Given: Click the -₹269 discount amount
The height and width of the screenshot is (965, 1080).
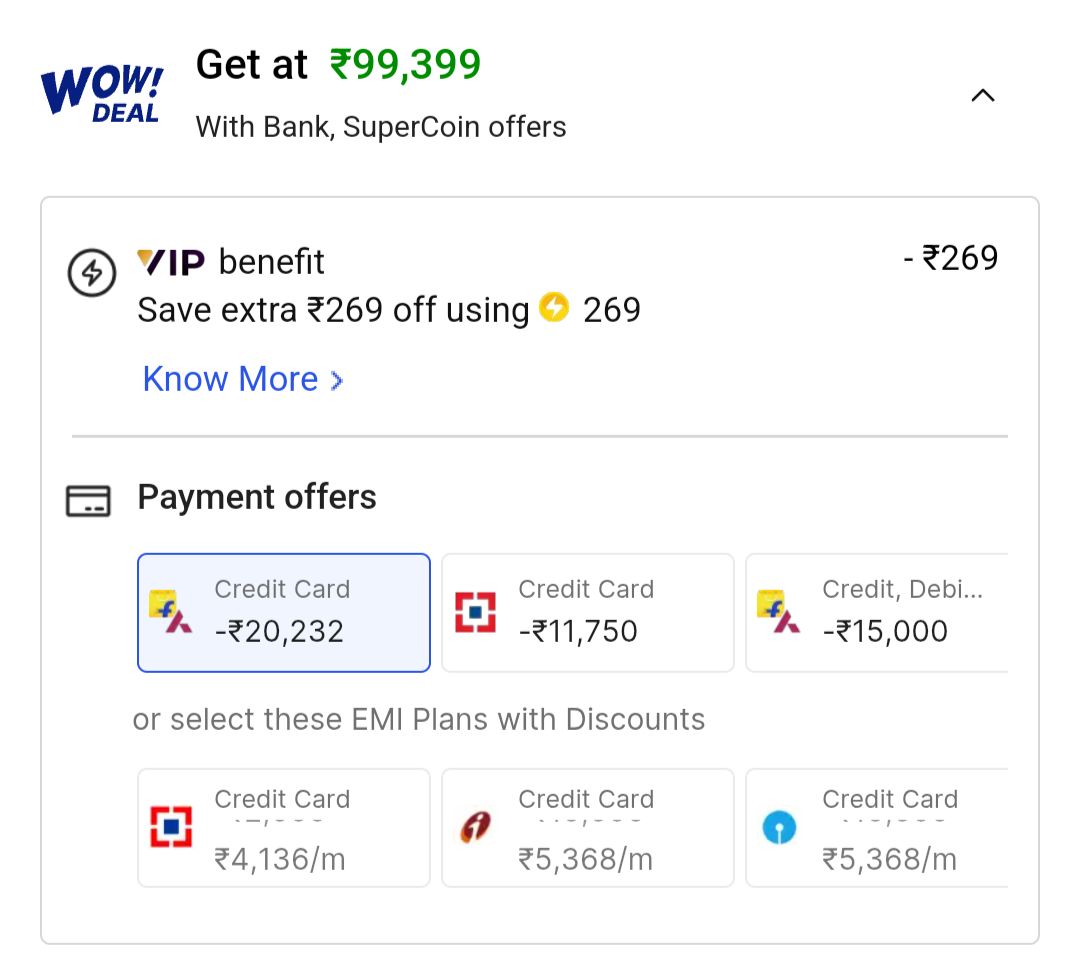Looking at the screenshot, I should click(950, 259).
